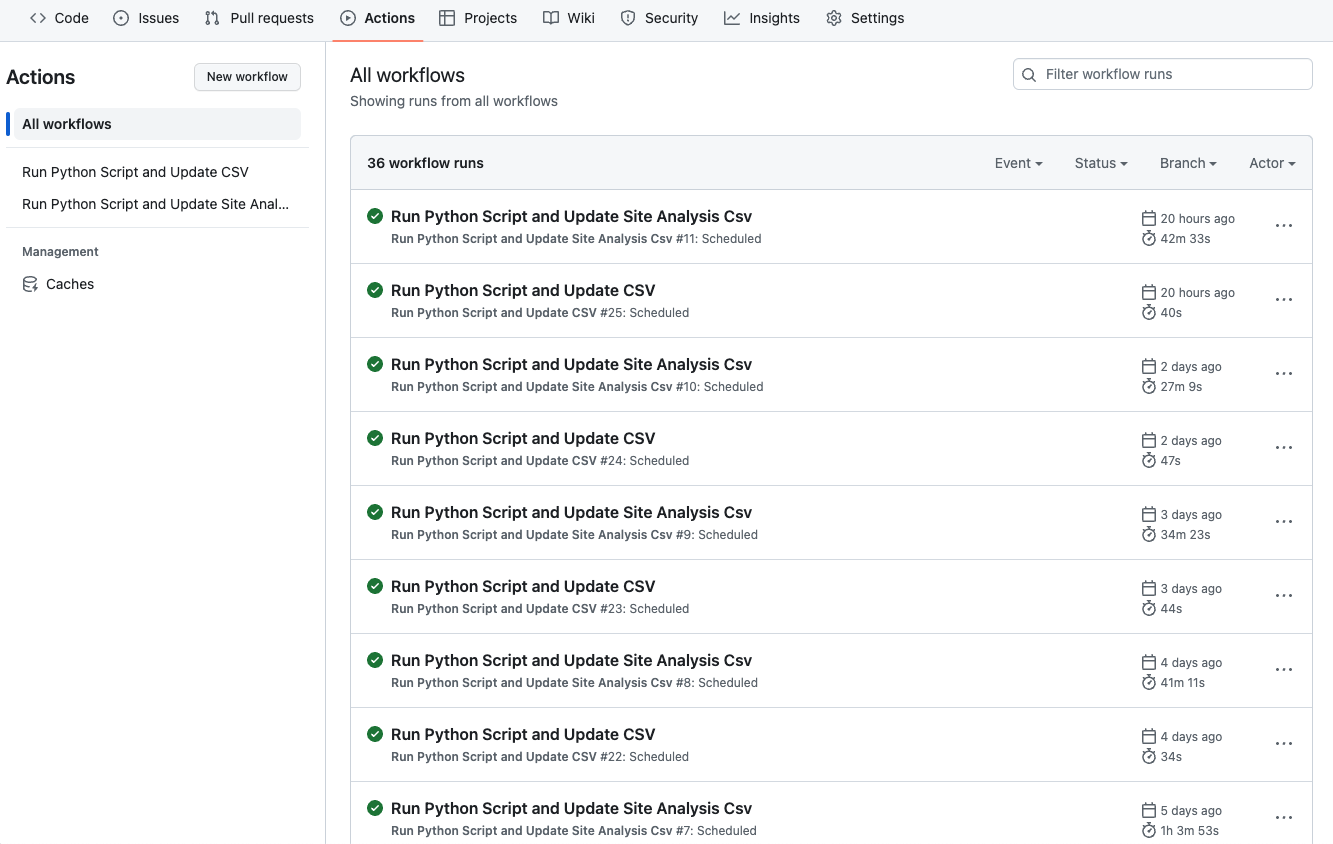Focus the Filter workflow runs field

tap(1162, 74)
